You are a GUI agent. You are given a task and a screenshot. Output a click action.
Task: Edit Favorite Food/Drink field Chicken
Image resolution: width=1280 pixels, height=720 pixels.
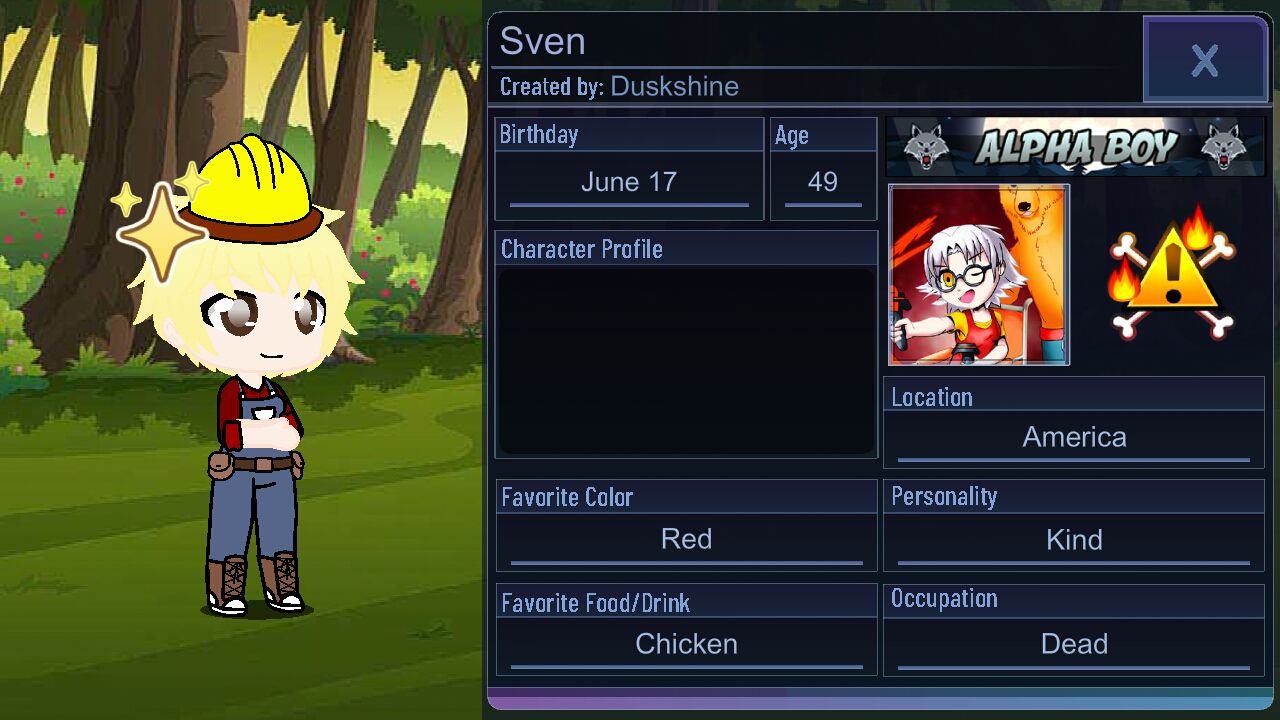tap(687, 645)
